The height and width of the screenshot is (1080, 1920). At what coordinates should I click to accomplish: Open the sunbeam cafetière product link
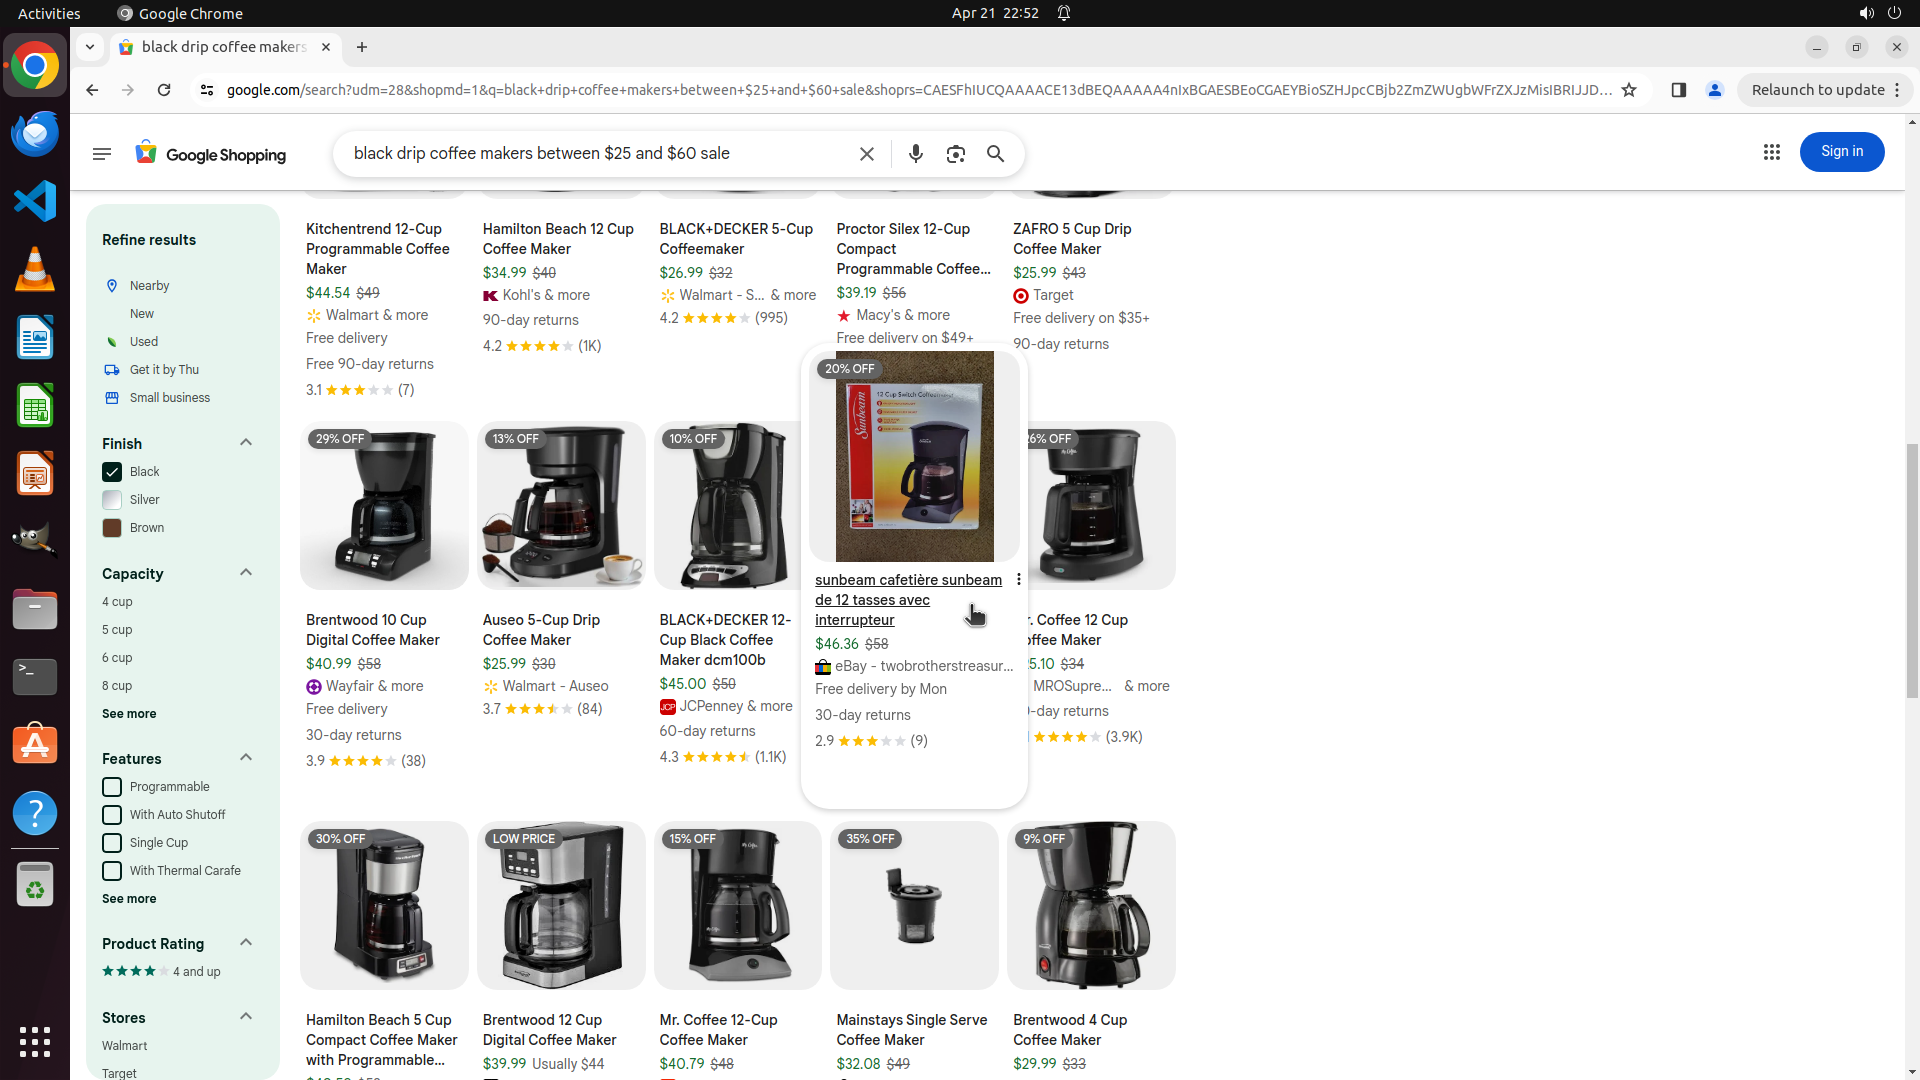[x=907, y=600]
